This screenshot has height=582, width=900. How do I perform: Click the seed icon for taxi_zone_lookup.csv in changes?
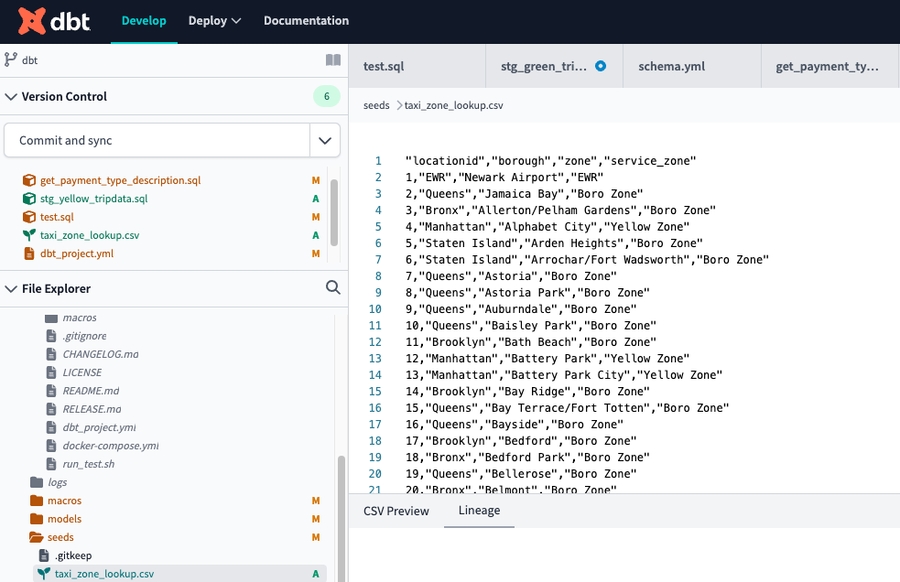pyautogui.click(x=28, y=235)
